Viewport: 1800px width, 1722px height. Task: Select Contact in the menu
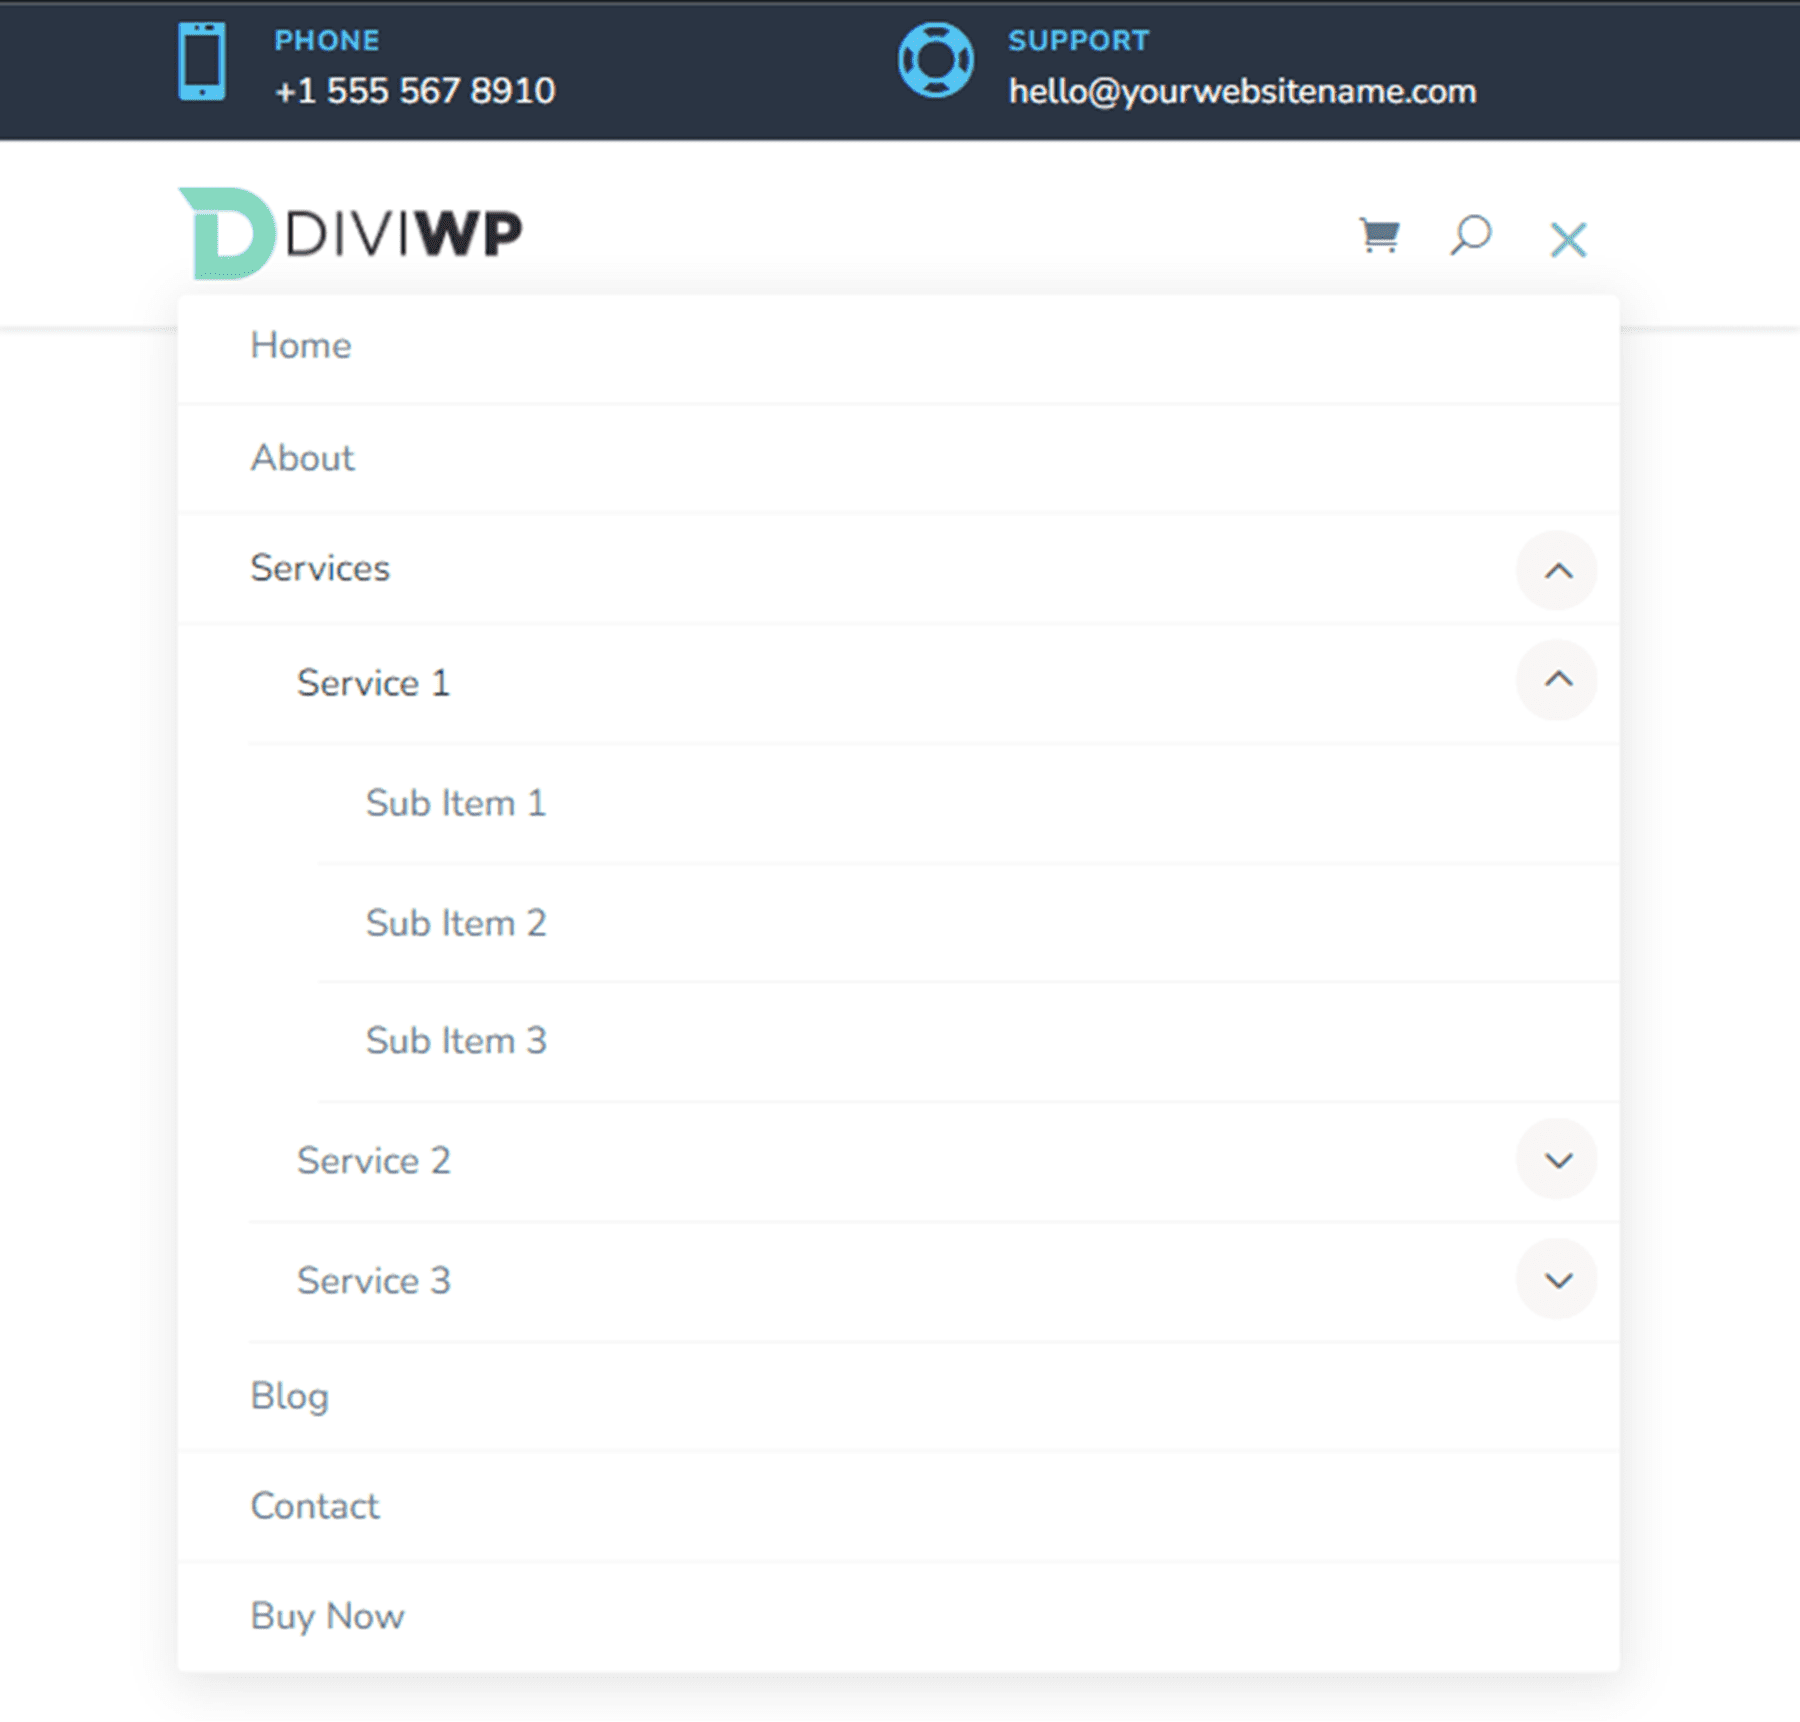tap(315, 1505)
